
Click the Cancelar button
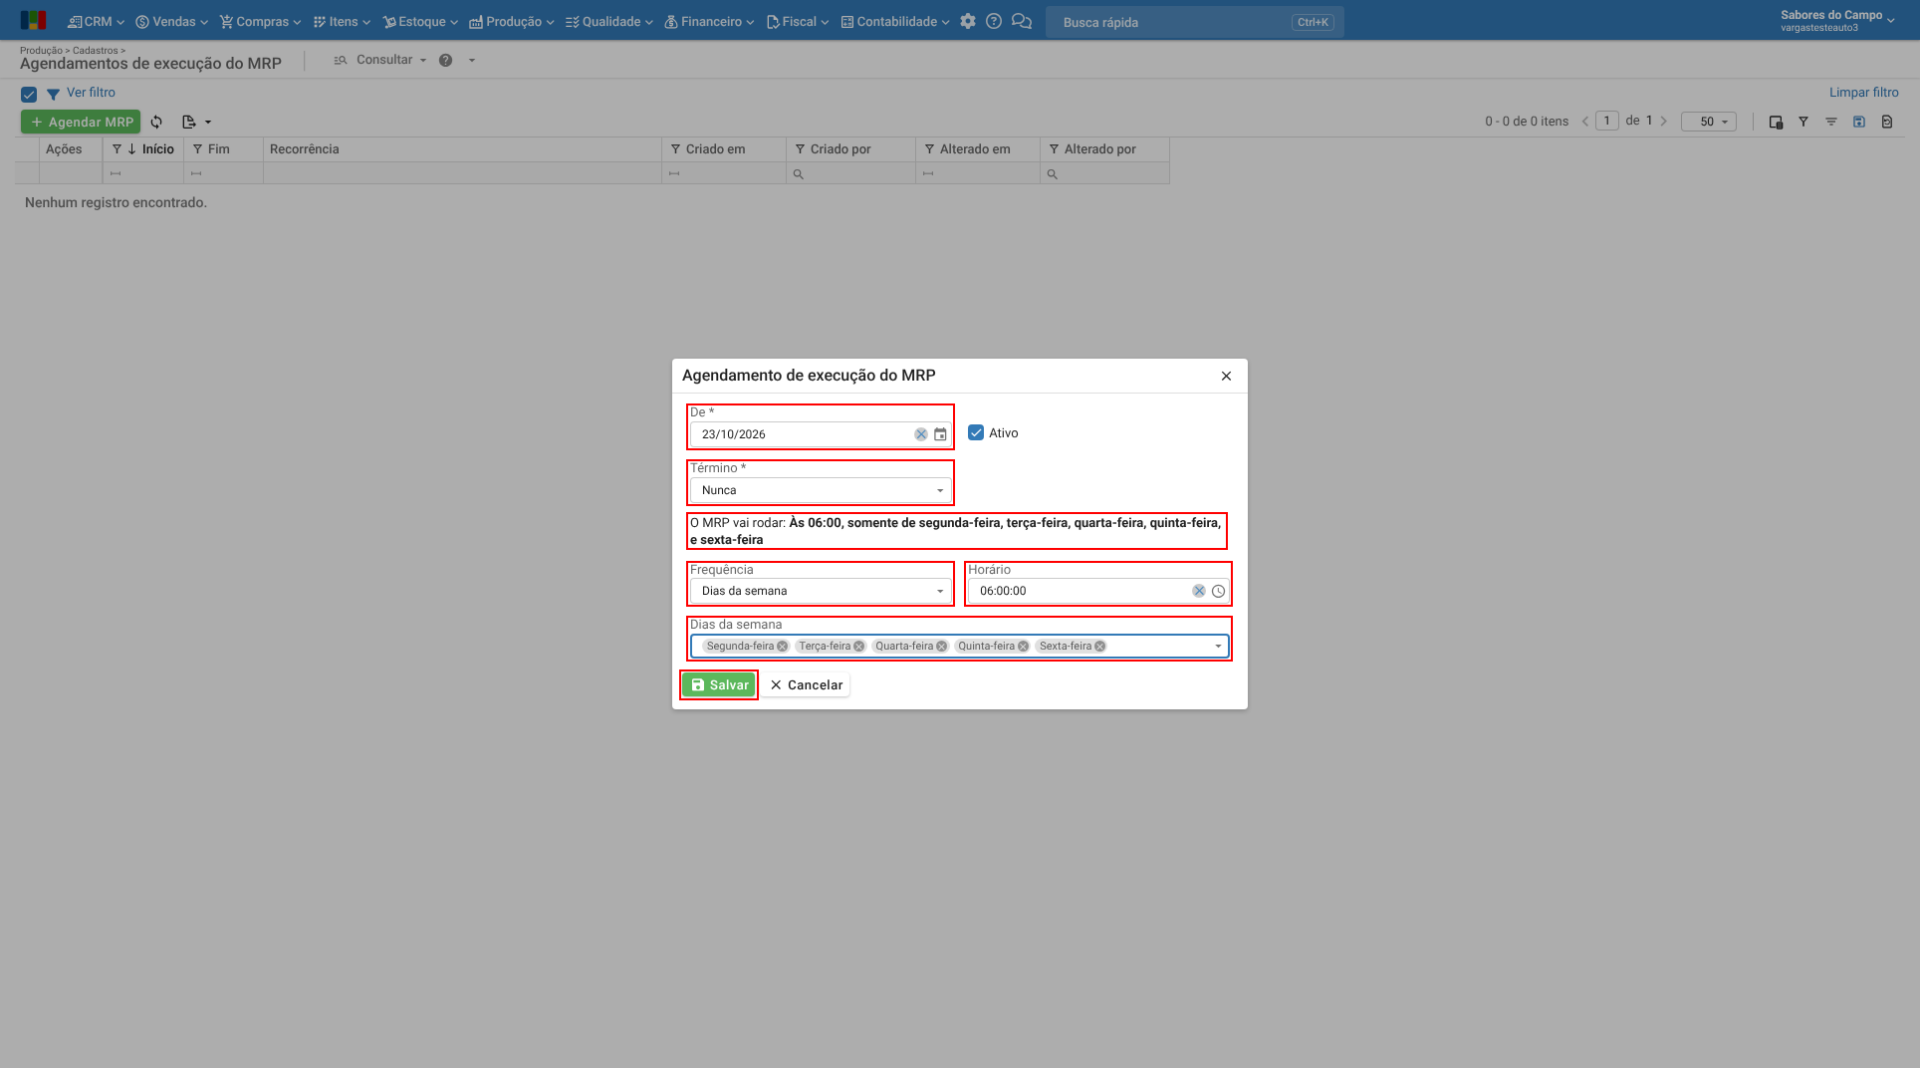coord(806,685)
